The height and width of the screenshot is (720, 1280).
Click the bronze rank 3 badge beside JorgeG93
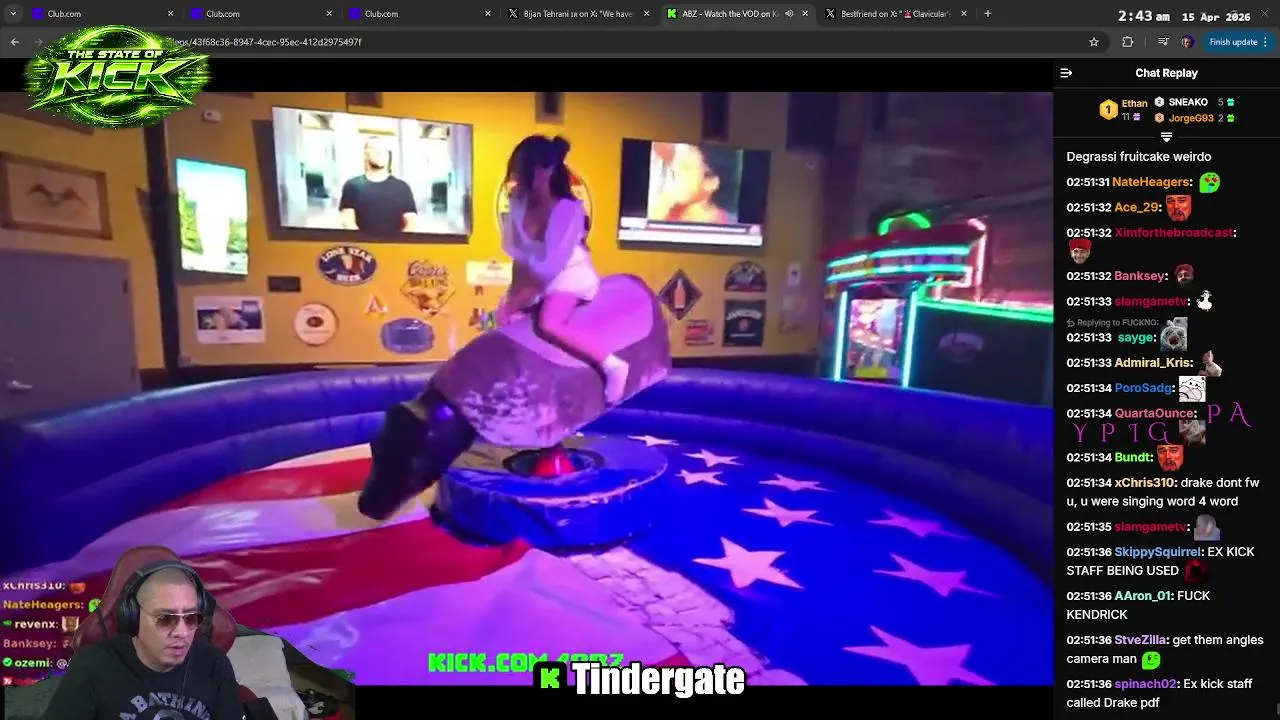click(x=1159, y=118)
